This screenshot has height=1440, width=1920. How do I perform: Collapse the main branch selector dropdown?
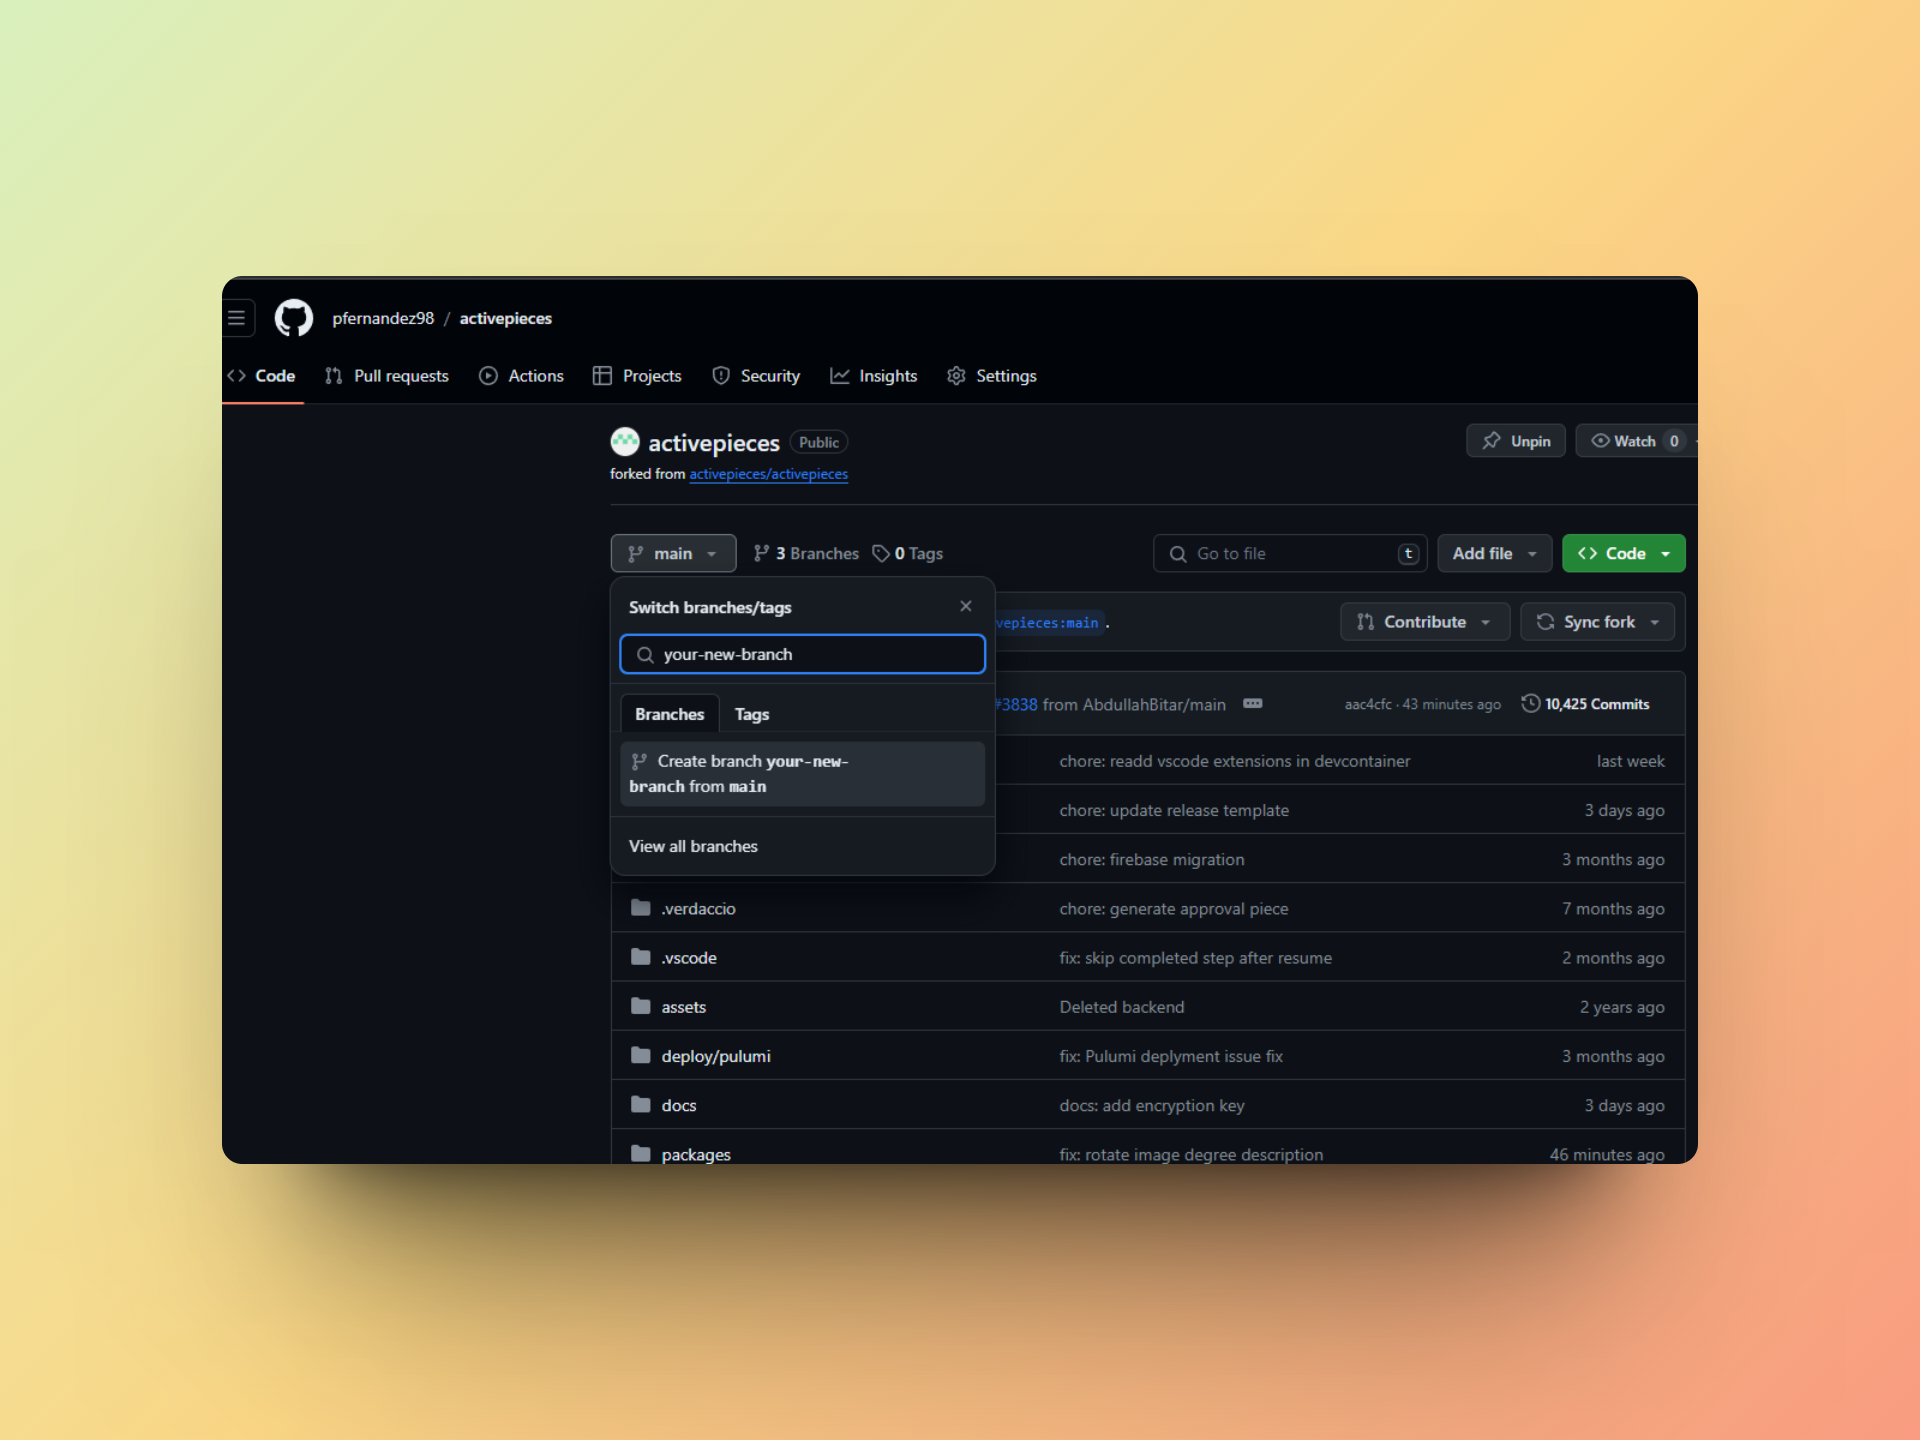(673, 554)
